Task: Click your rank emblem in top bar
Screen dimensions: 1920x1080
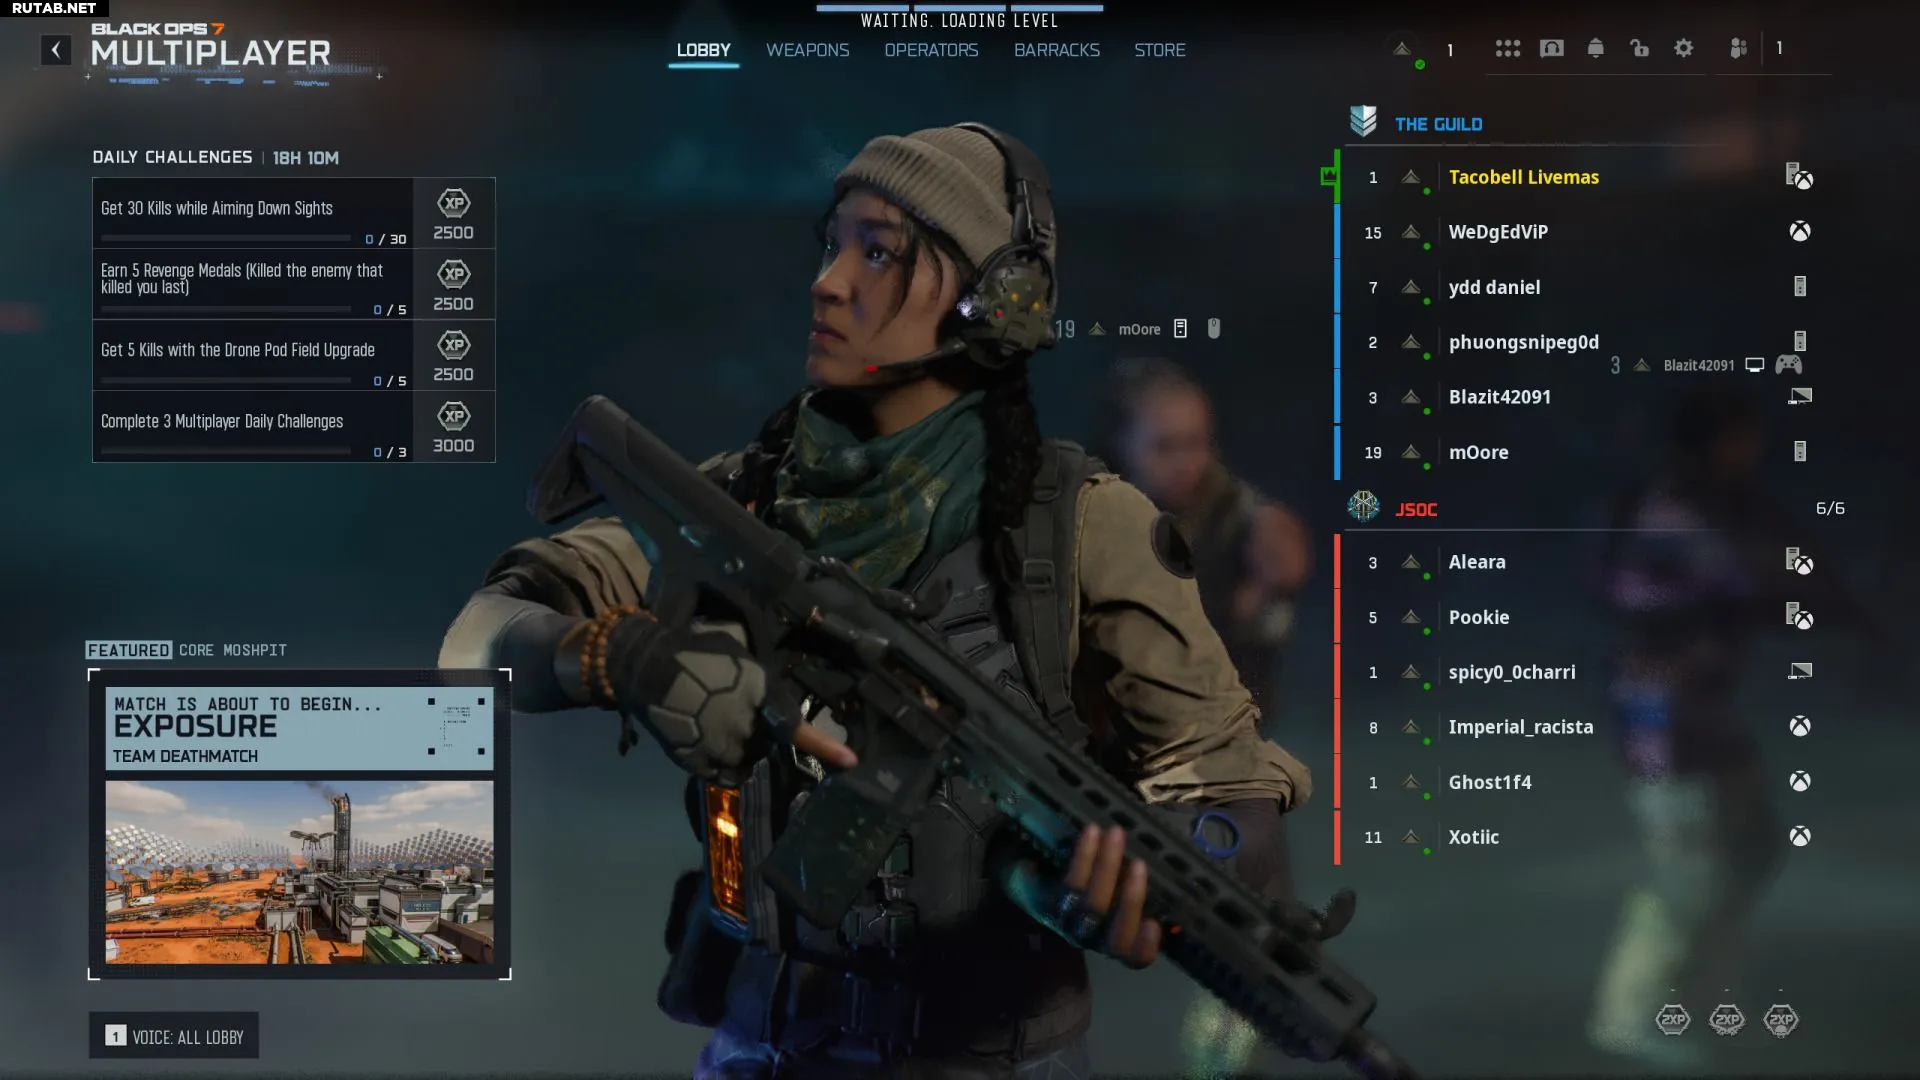Action: (x=1402, y=49)
